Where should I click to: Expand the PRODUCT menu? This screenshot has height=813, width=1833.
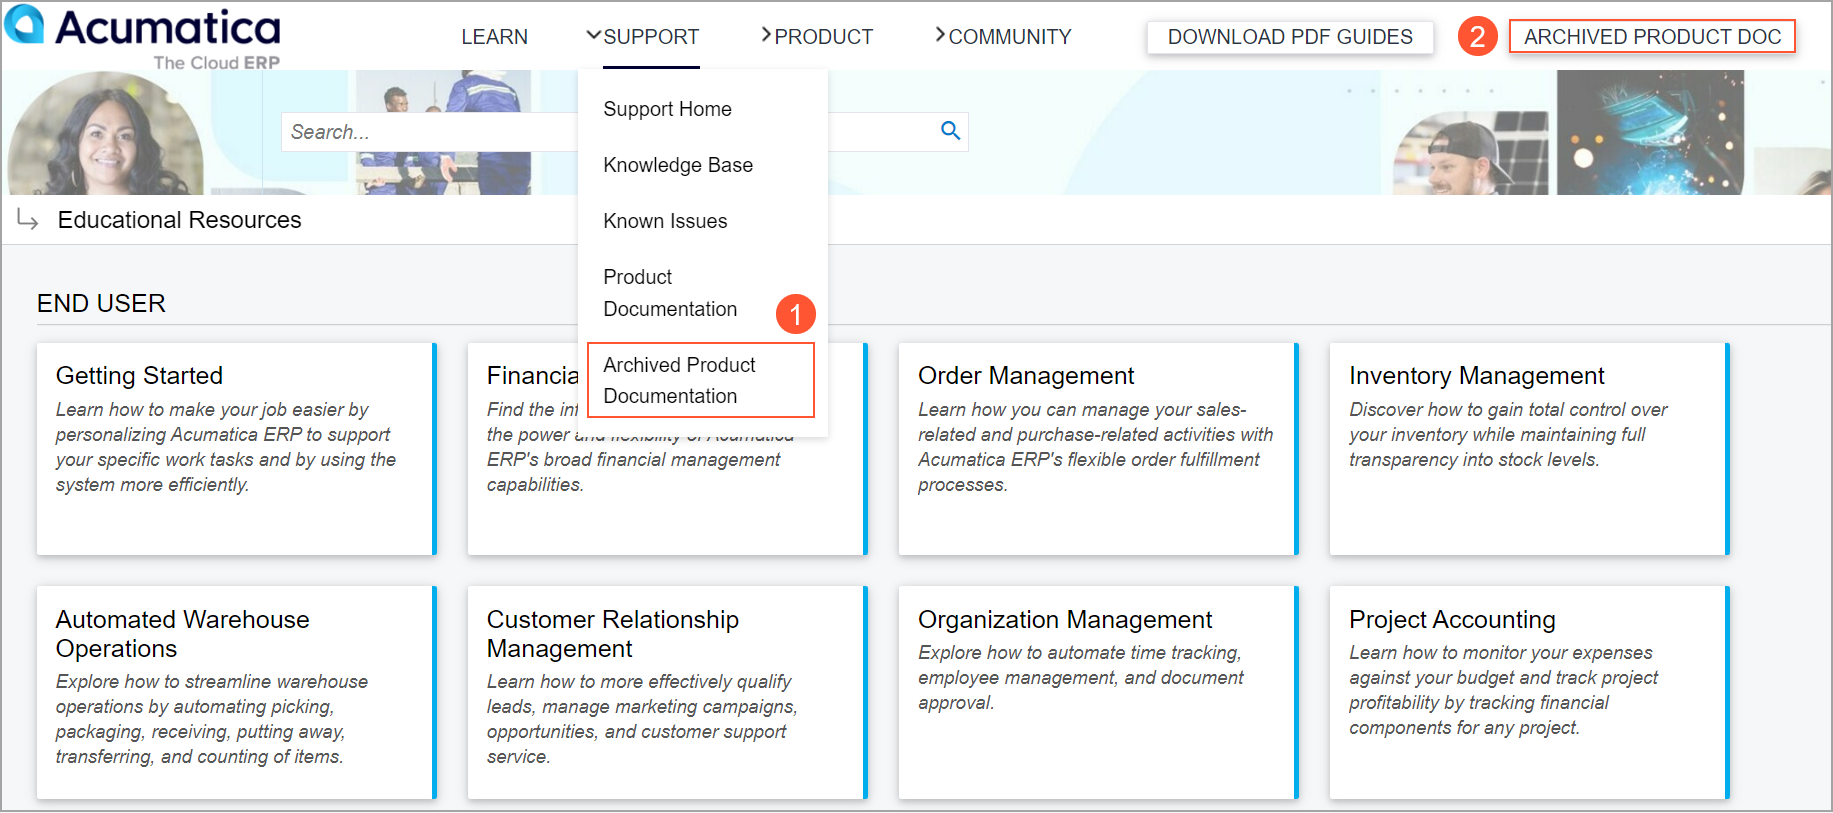[x=816, y=37]
